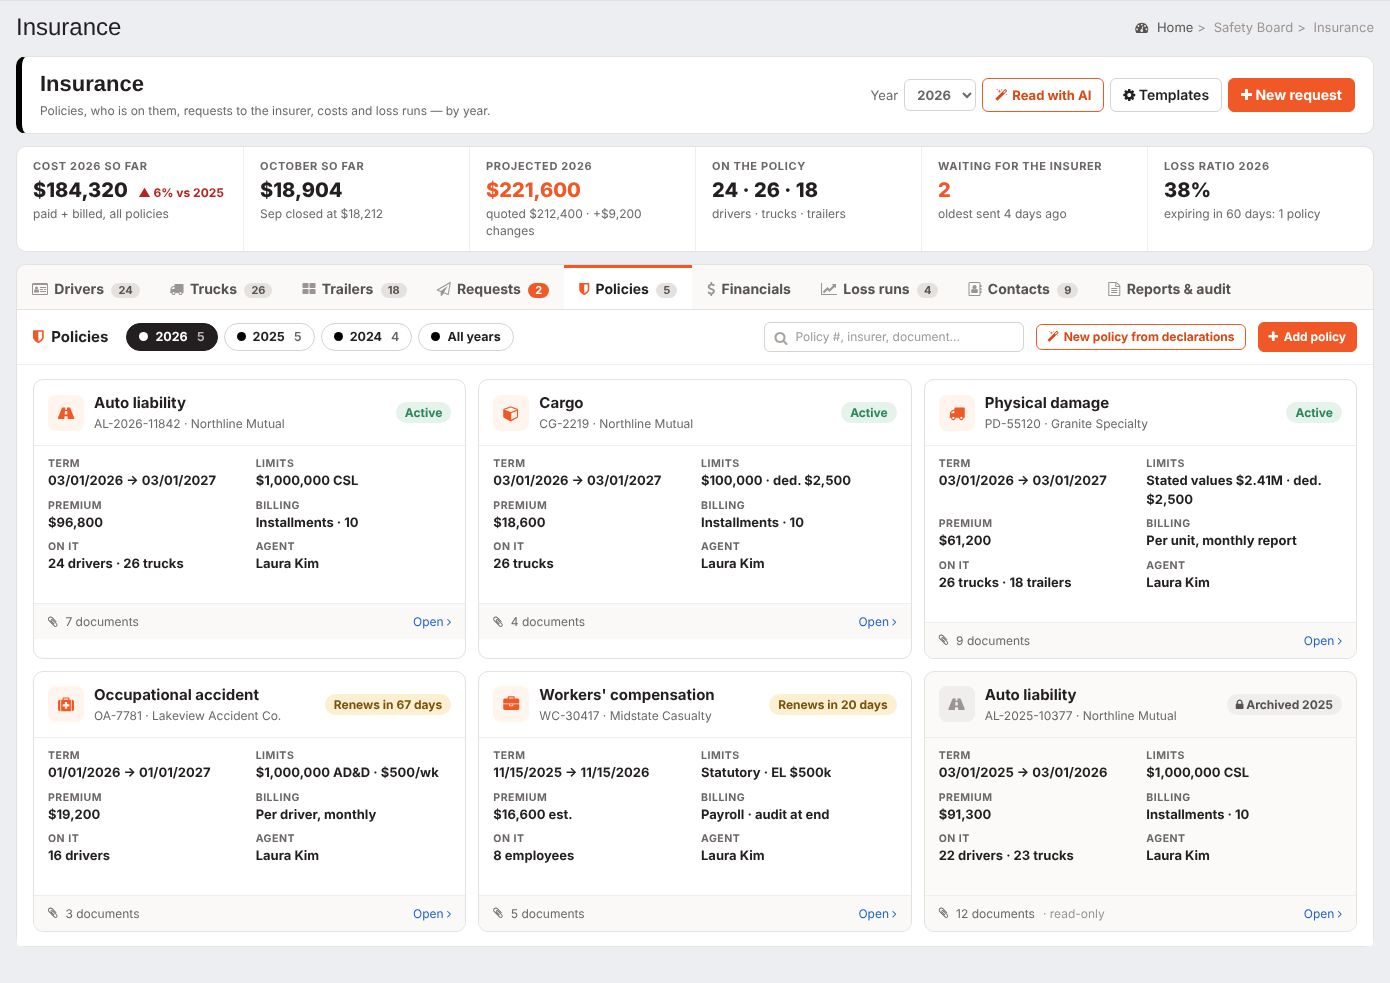Select the 2025 year filter pill

point(269,337)
